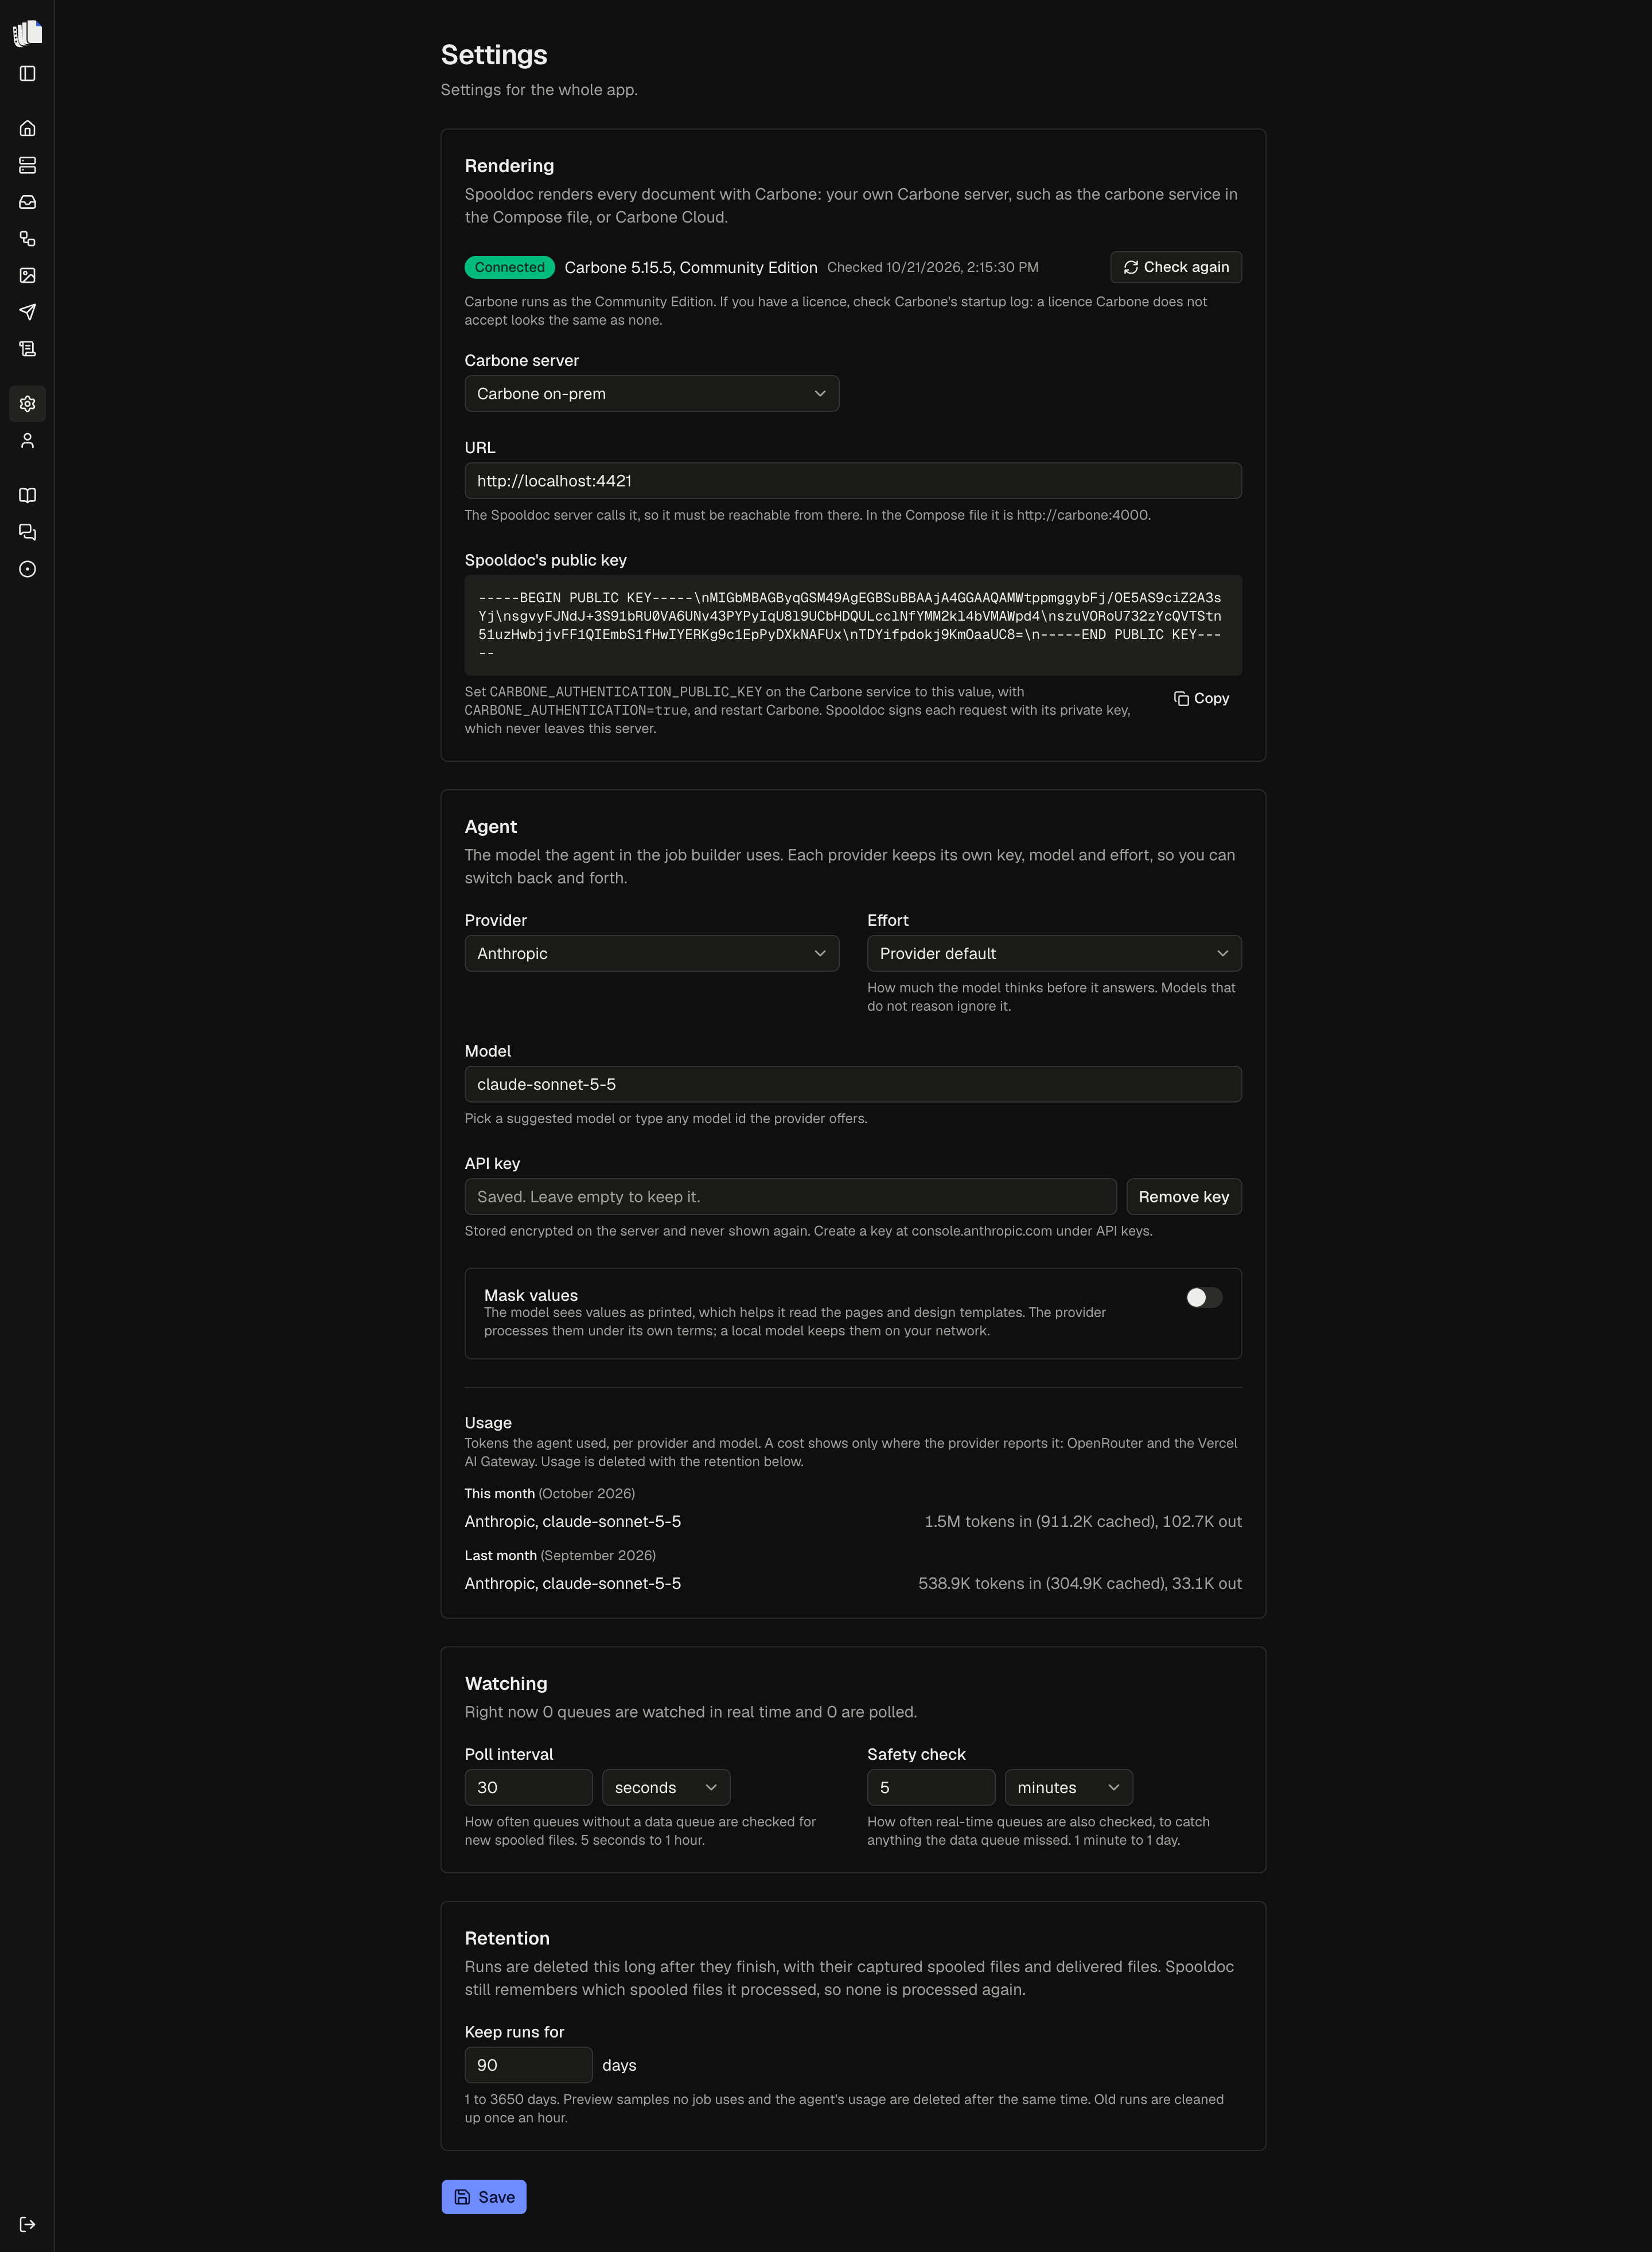
Task: Open the Home icon in the sidebar
Action: pyautogui.click(x=27, y=128)
